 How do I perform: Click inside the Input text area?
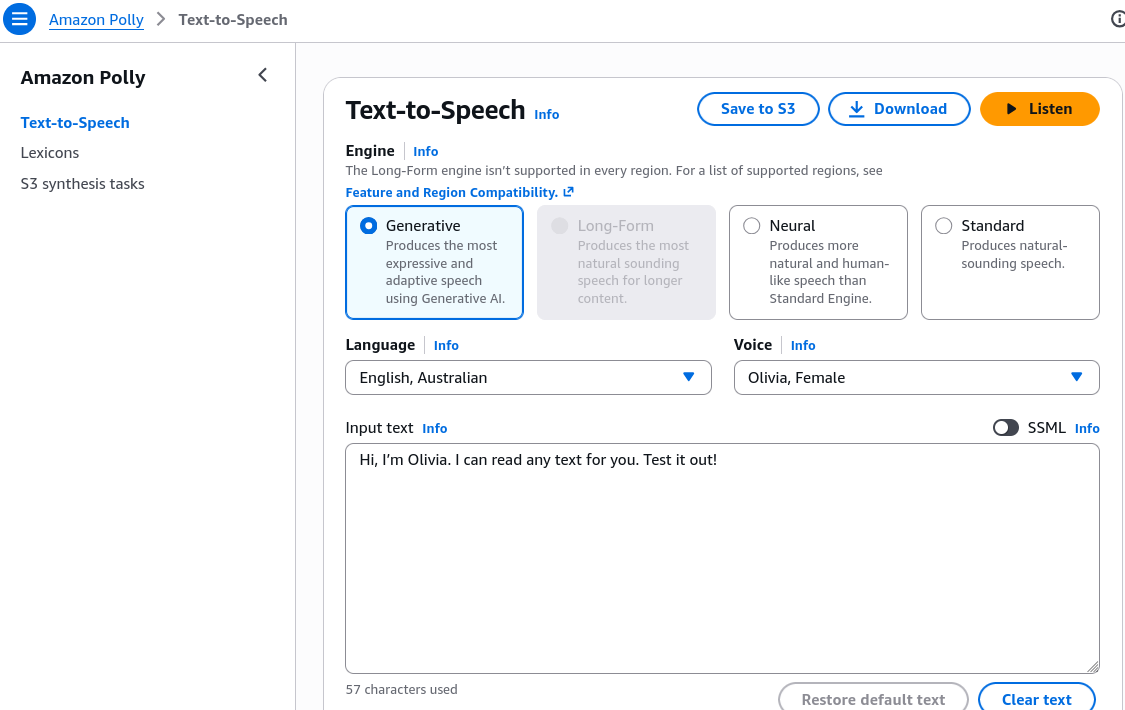(722, 558)
